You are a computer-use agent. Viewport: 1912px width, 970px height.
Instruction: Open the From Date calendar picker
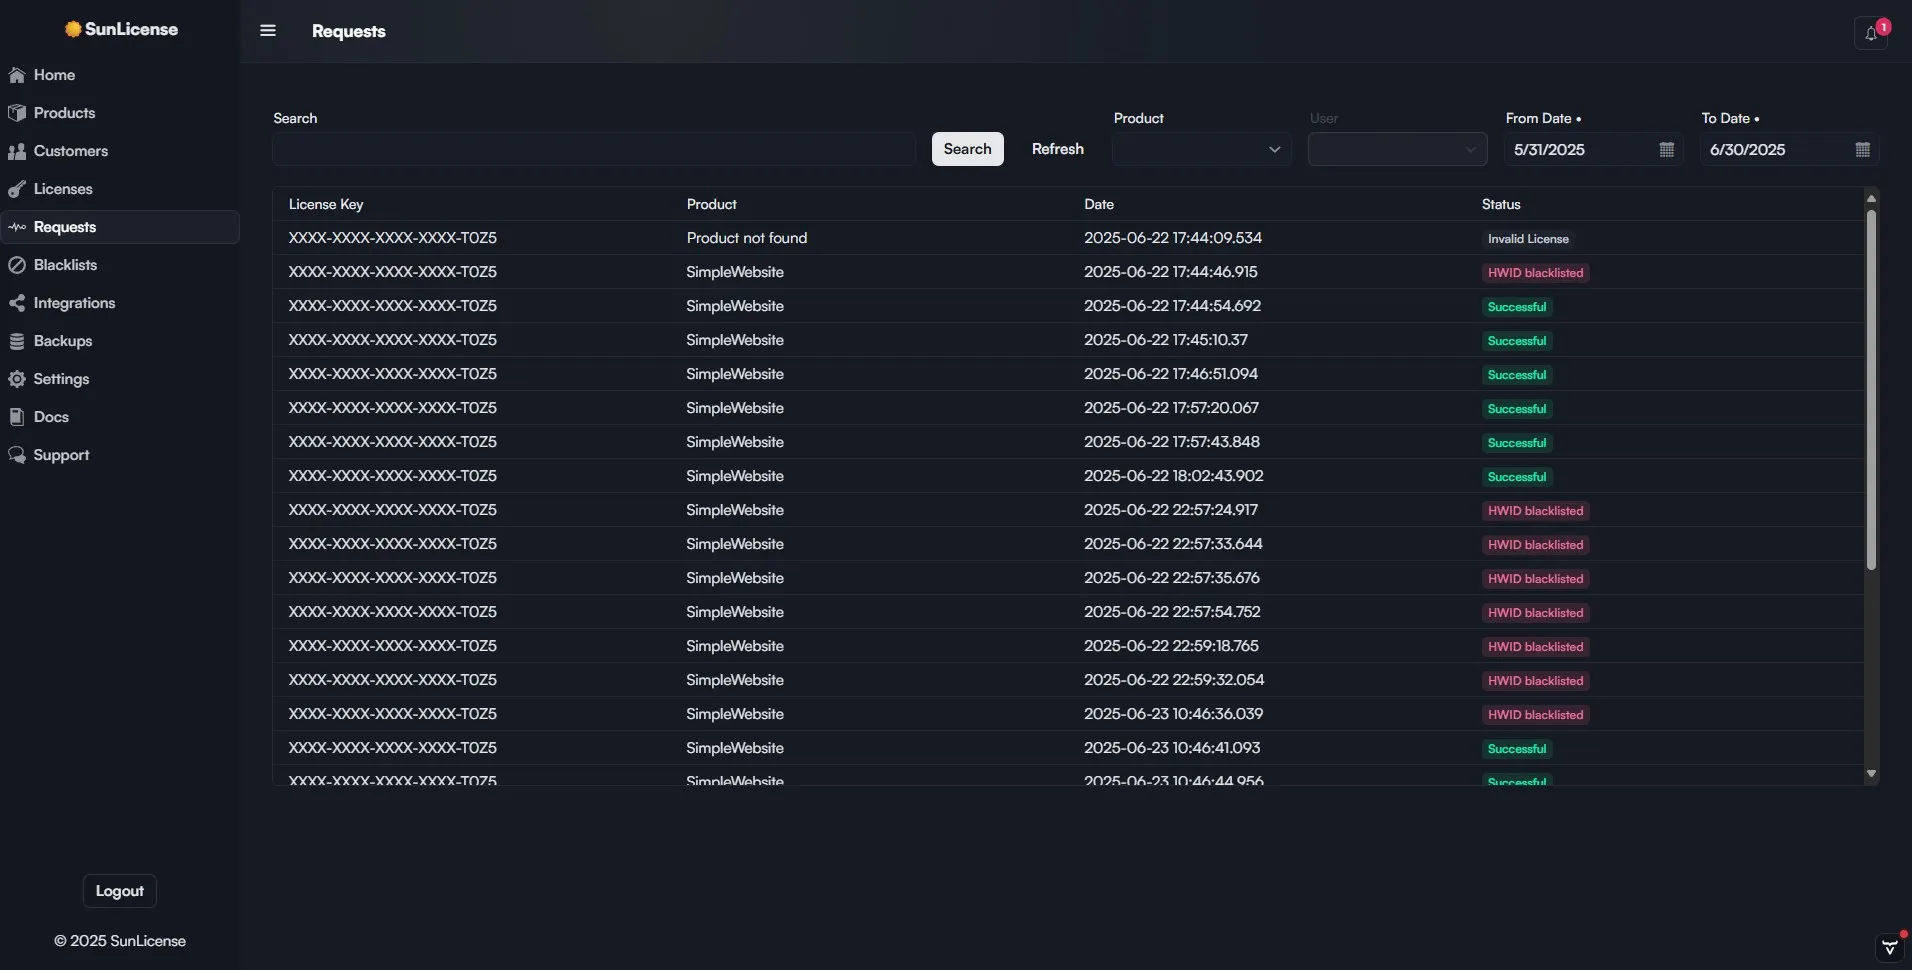(1666, 149)
